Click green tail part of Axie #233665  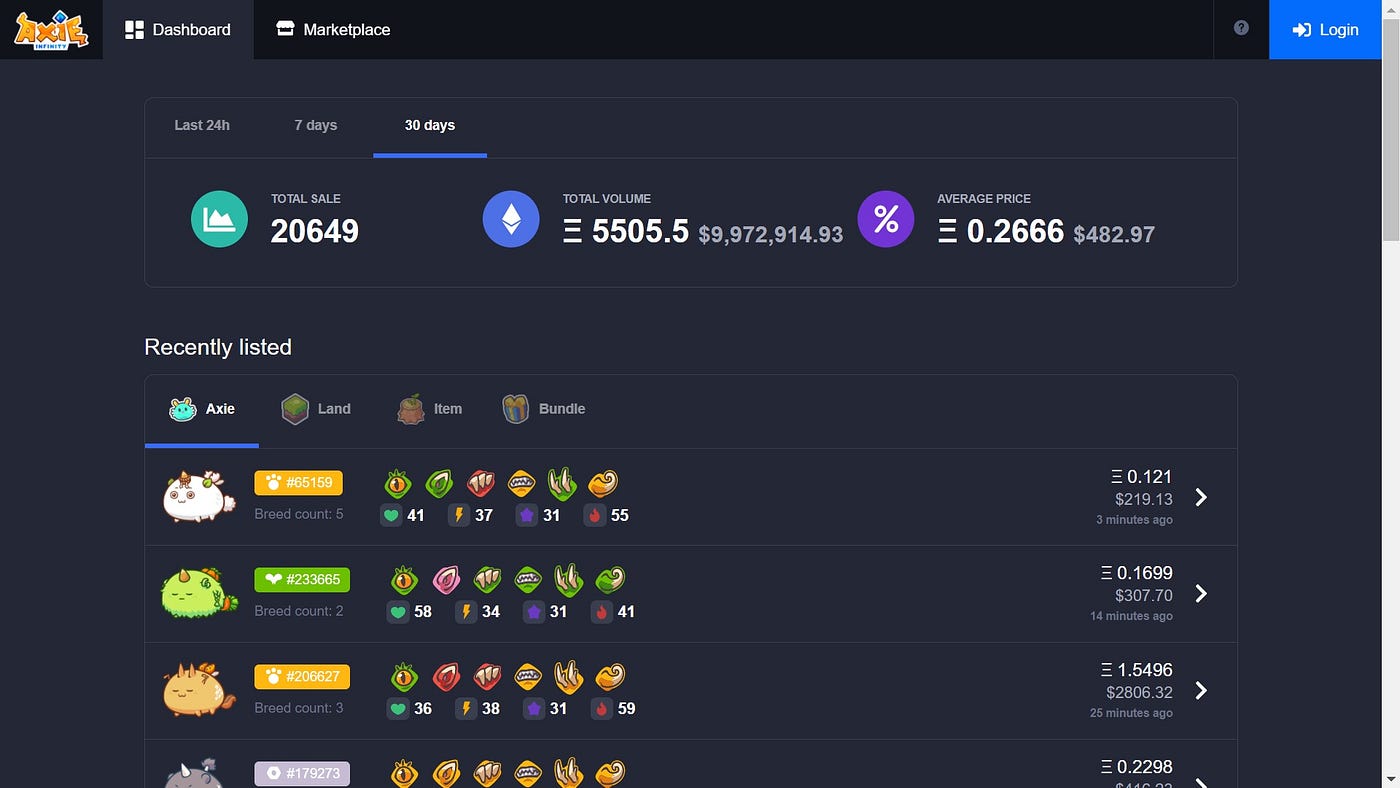610,580
